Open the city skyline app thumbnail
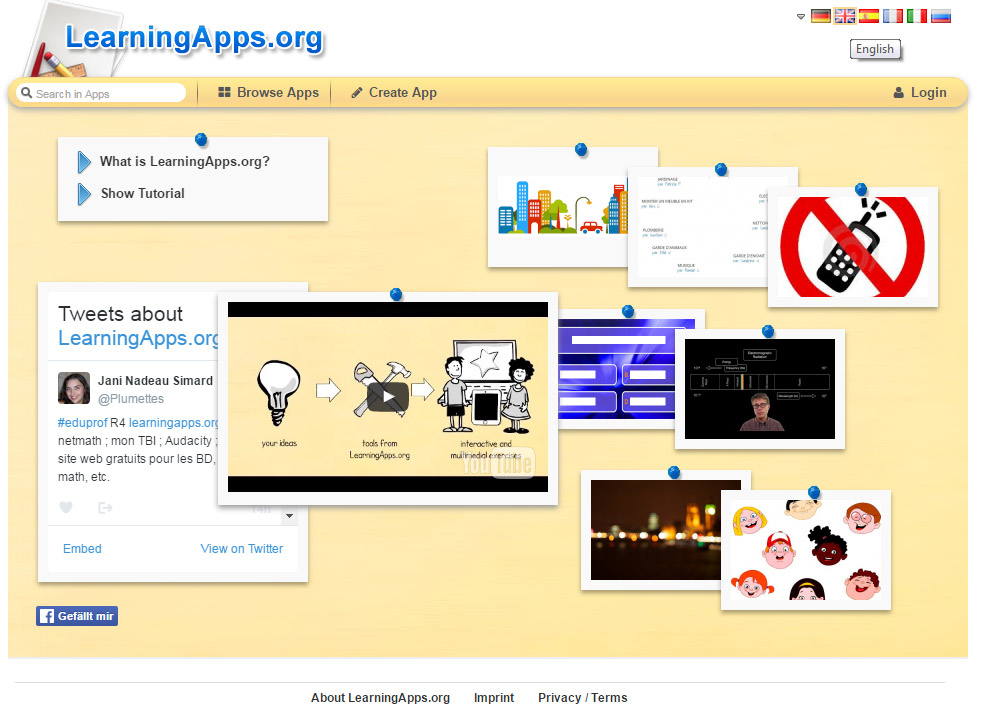 pos(559,207)
